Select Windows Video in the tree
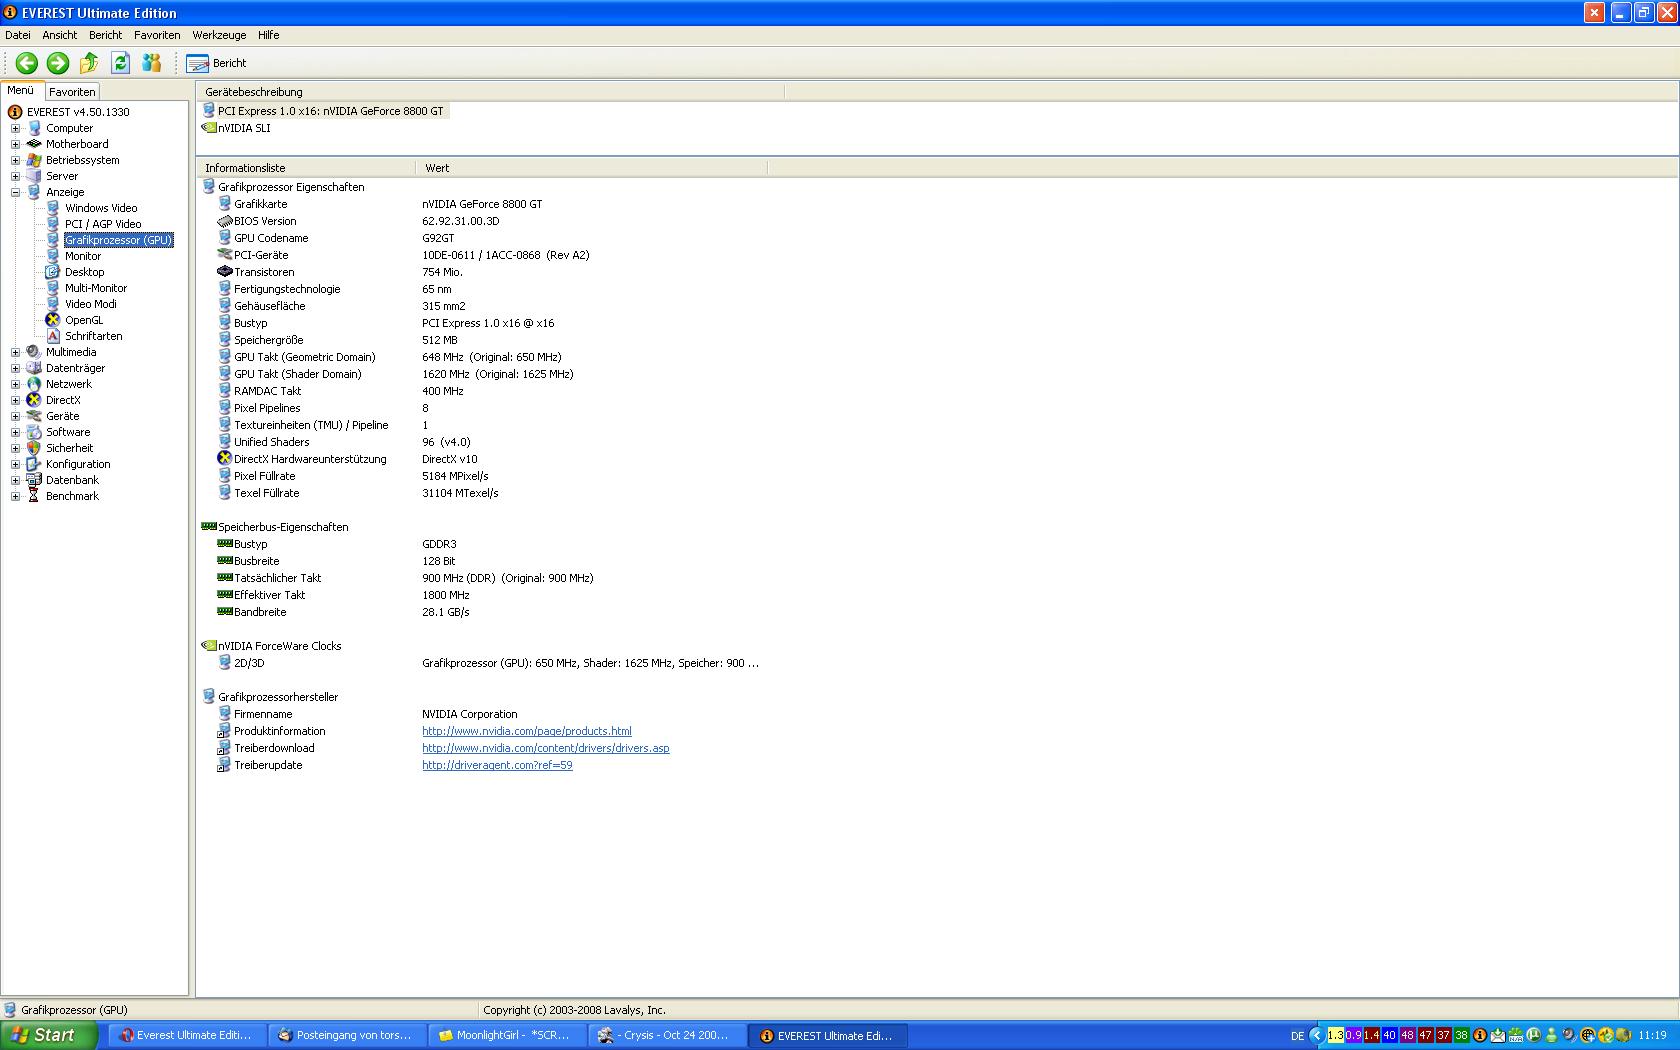This screenshot has width=1680, height=1050. click(x=101, y=208)
